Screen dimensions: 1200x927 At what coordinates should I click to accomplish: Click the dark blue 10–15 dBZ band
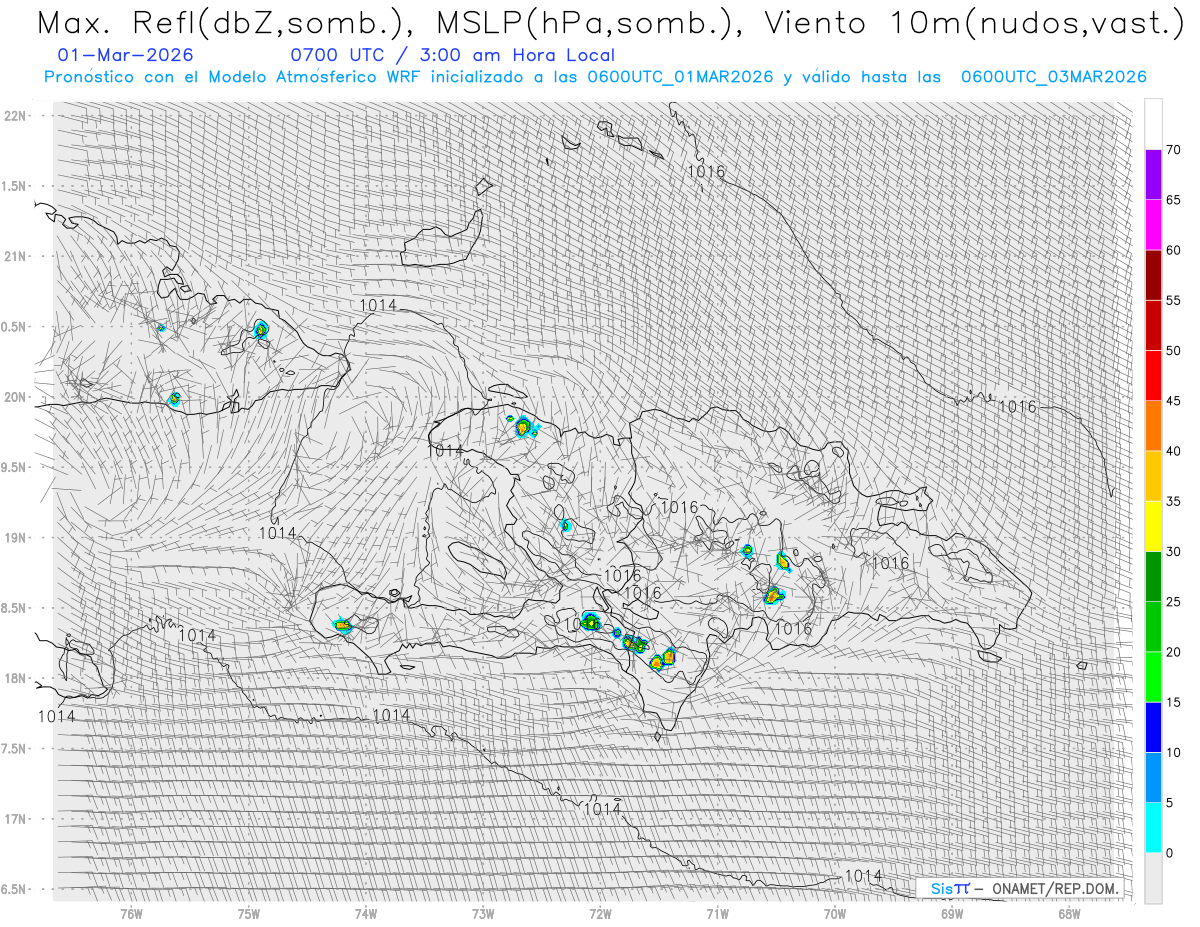coord(1153,727)
